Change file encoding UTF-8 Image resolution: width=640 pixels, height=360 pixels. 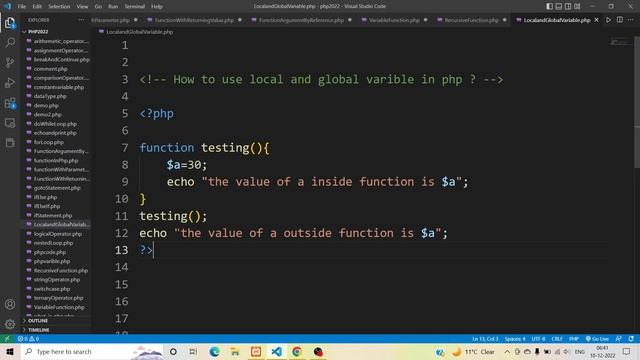click(538, 339)
